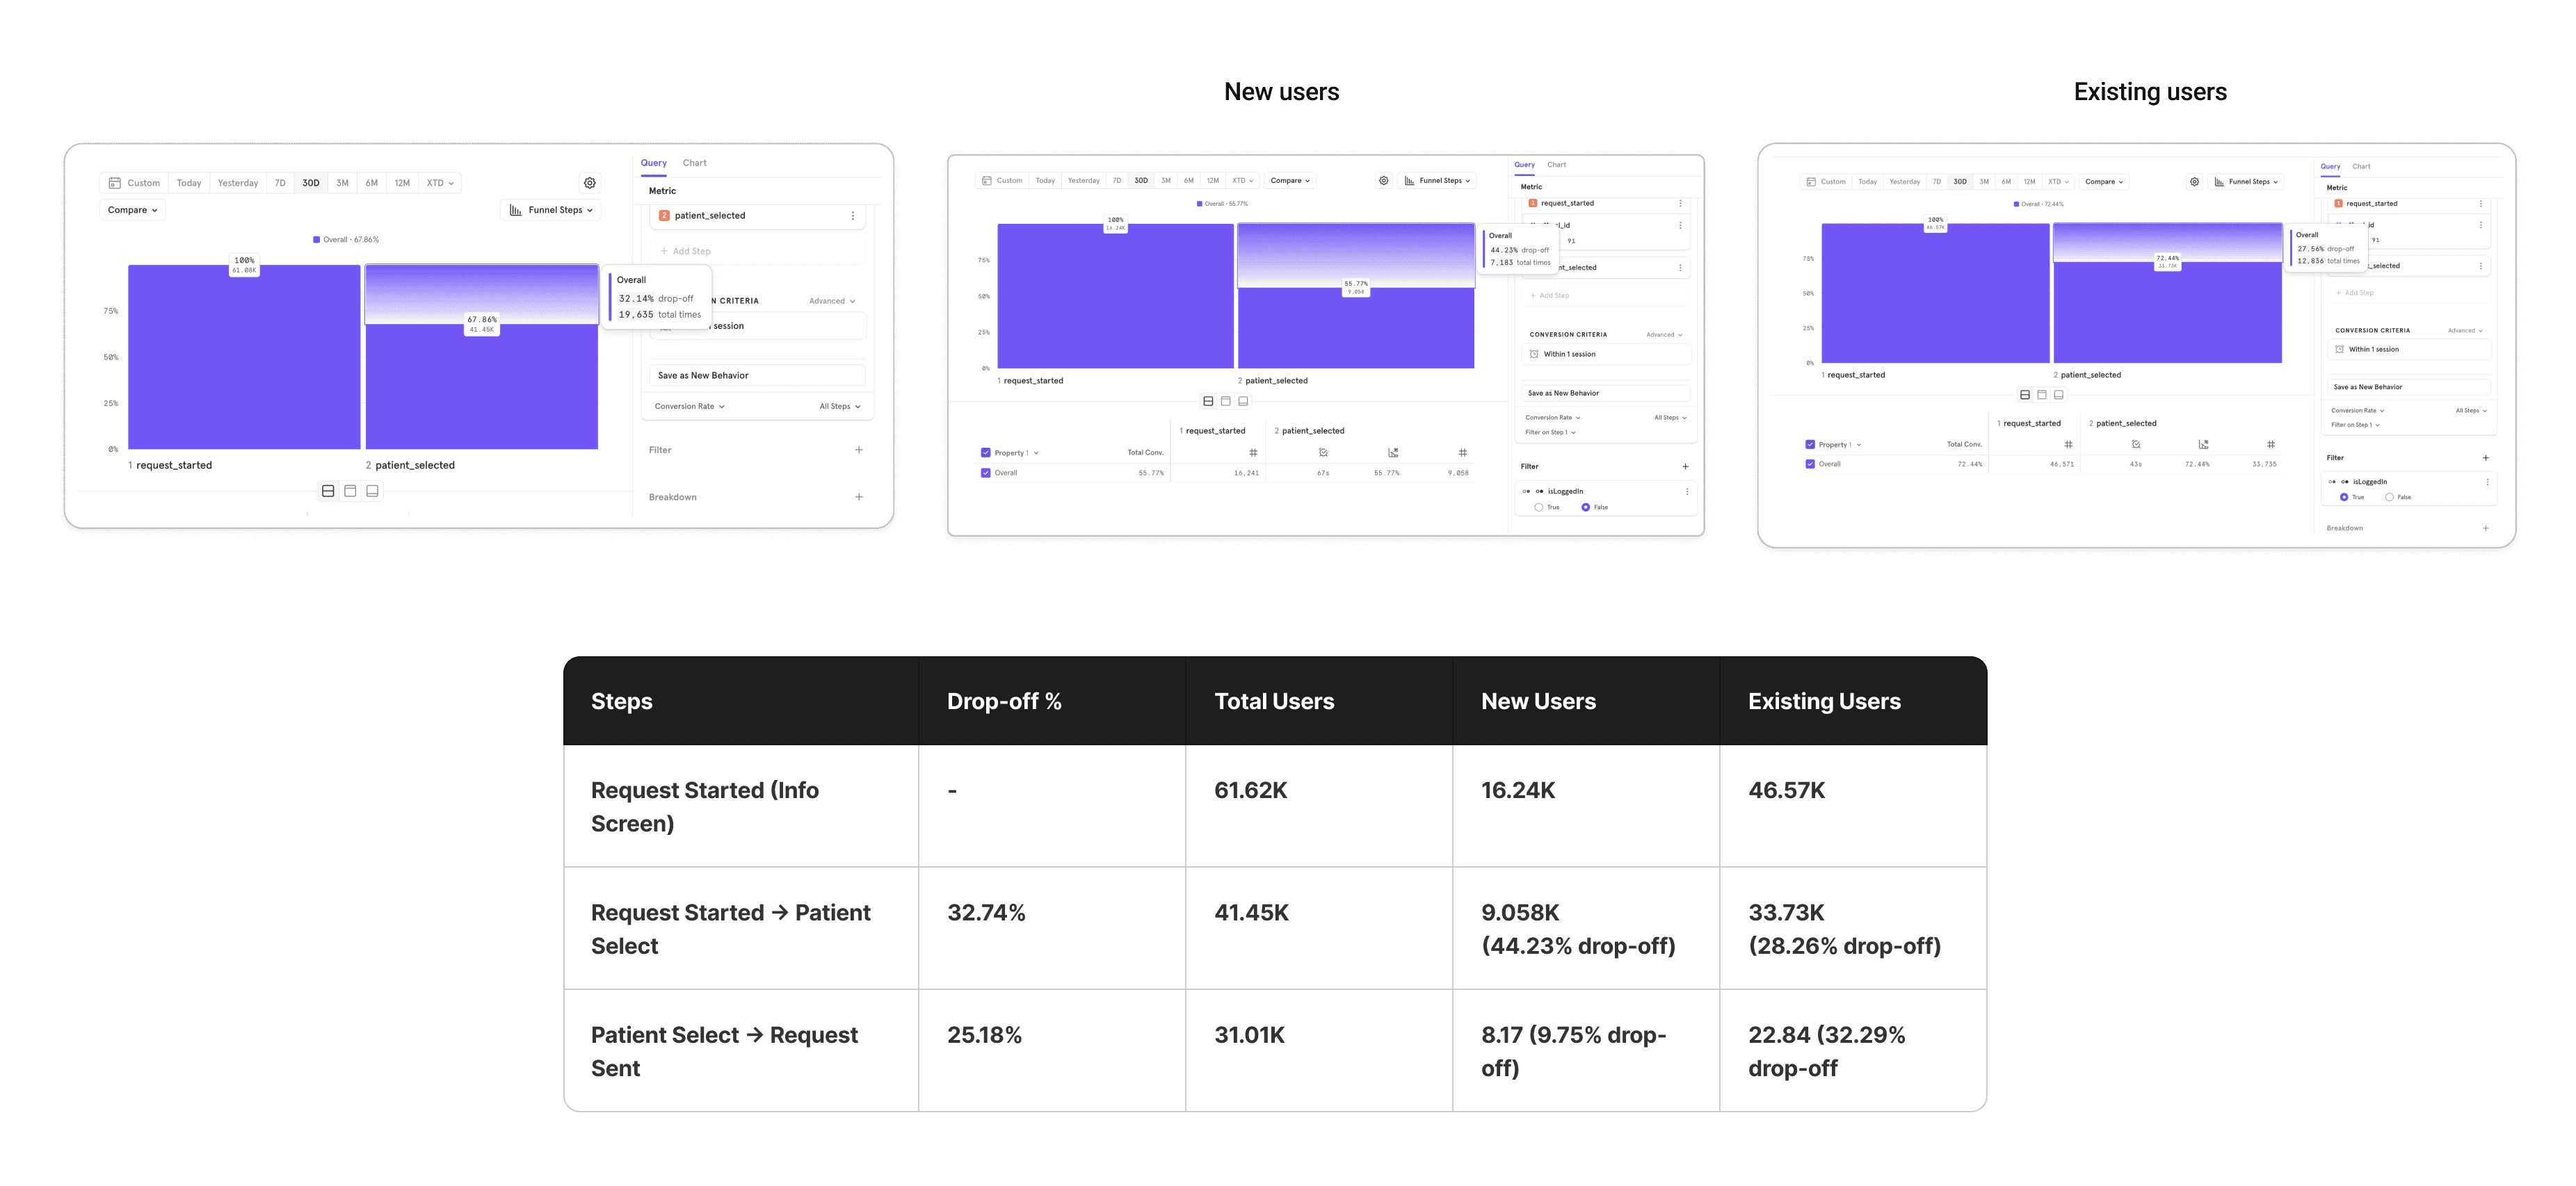Toggle Overall row checkbox in New users table

(x=986, y=473)
